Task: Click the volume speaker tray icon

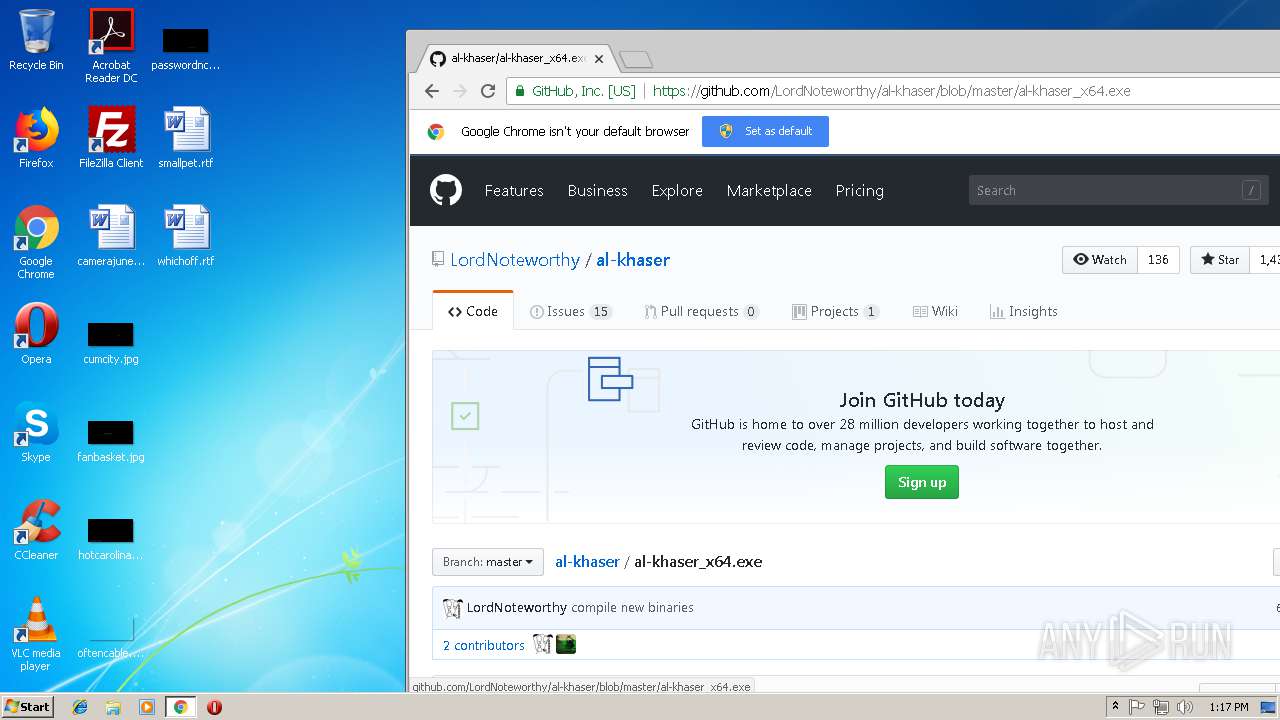Action: point(1185,707)
